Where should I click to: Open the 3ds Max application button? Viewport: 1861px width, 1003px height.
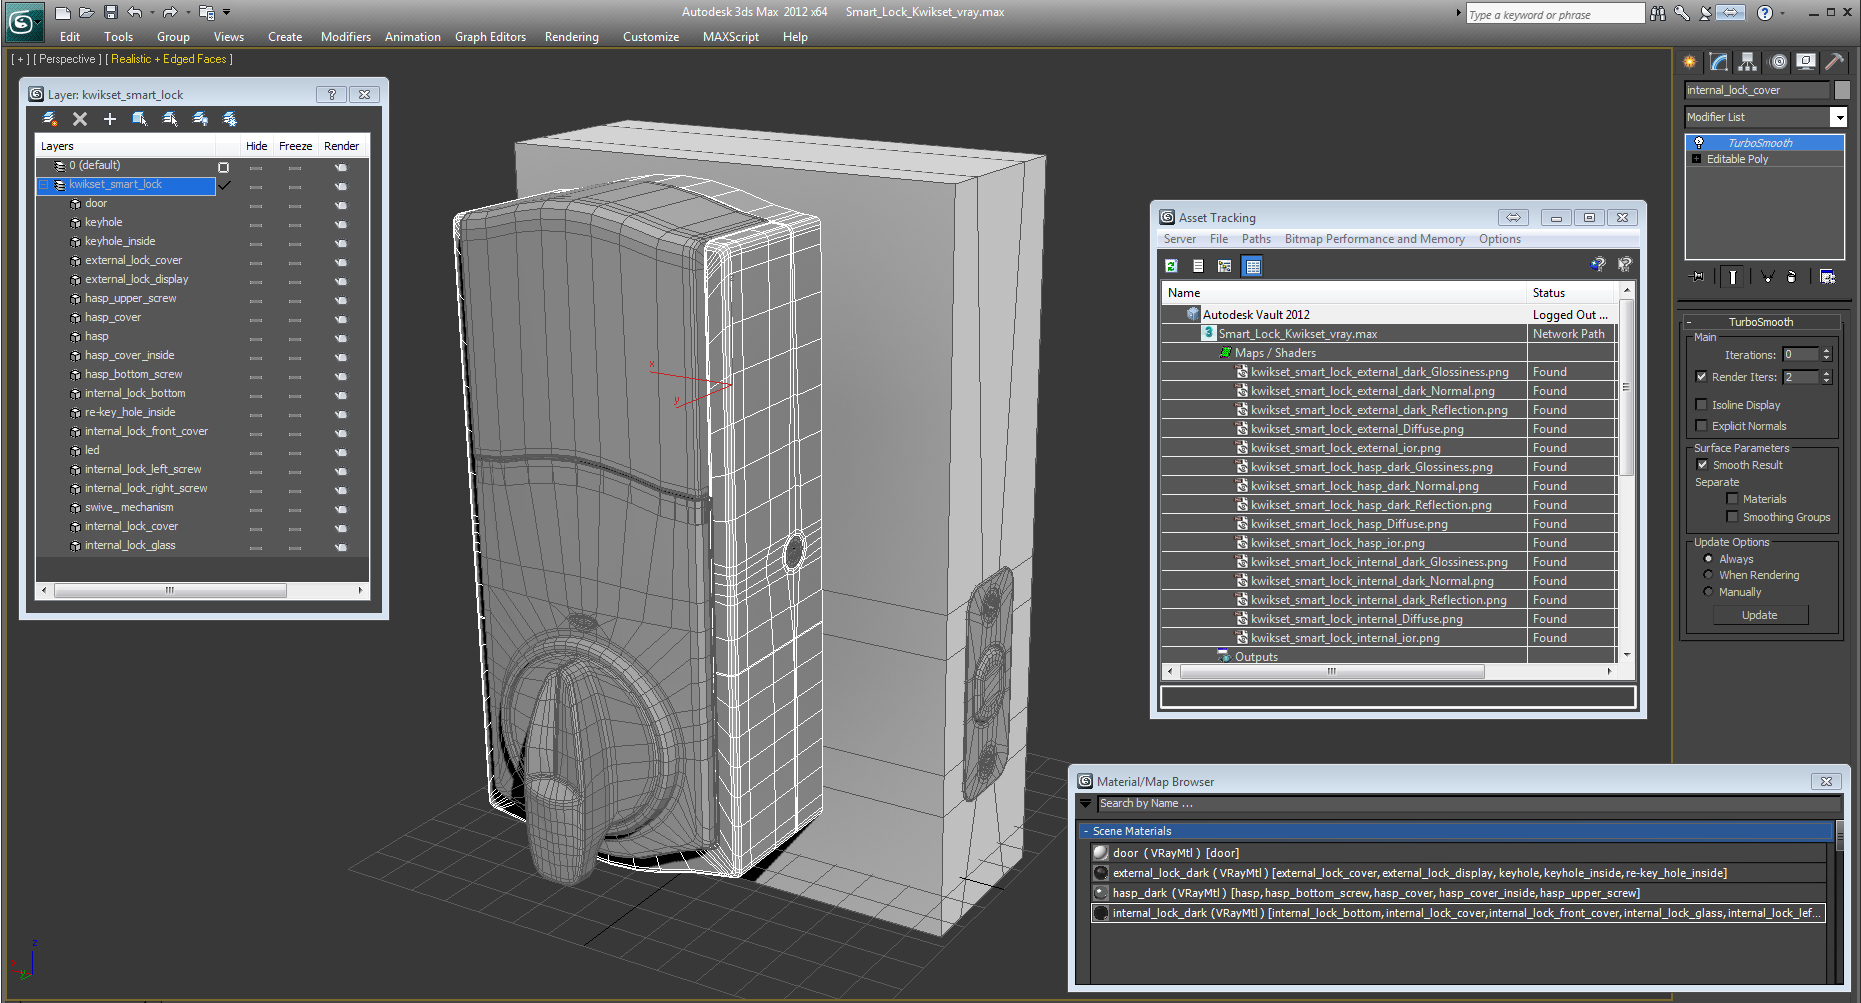click(x=24, y=22)
